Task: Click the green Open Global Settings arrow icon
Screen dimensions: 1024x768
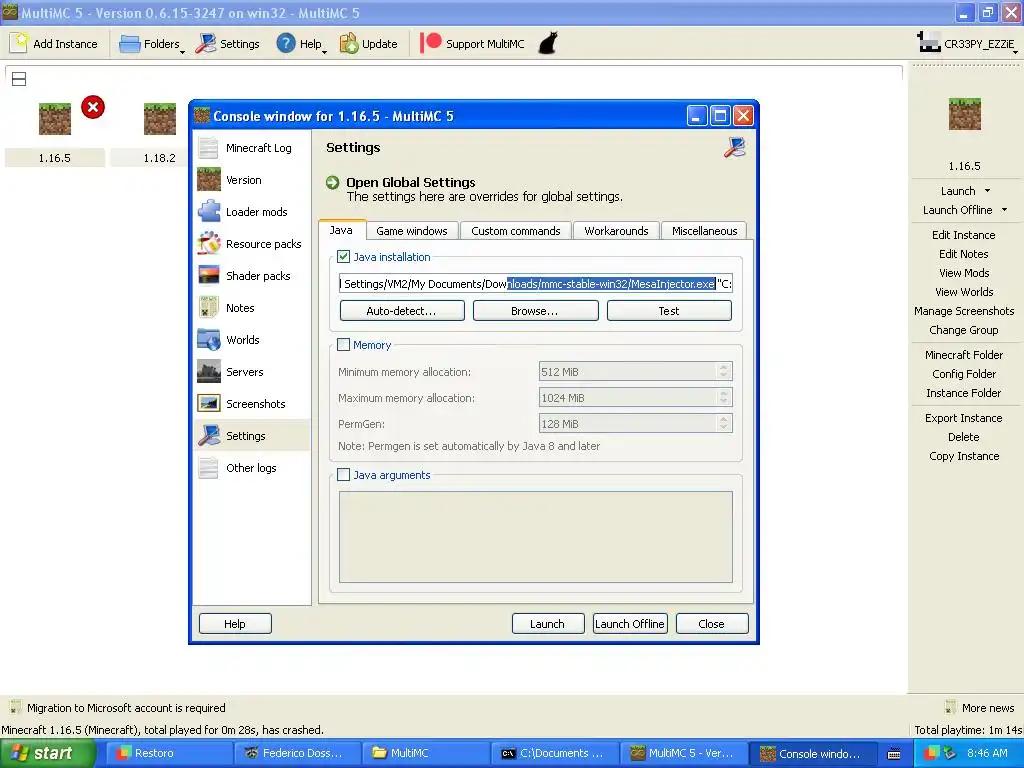Action: click(x=332, y=182)
